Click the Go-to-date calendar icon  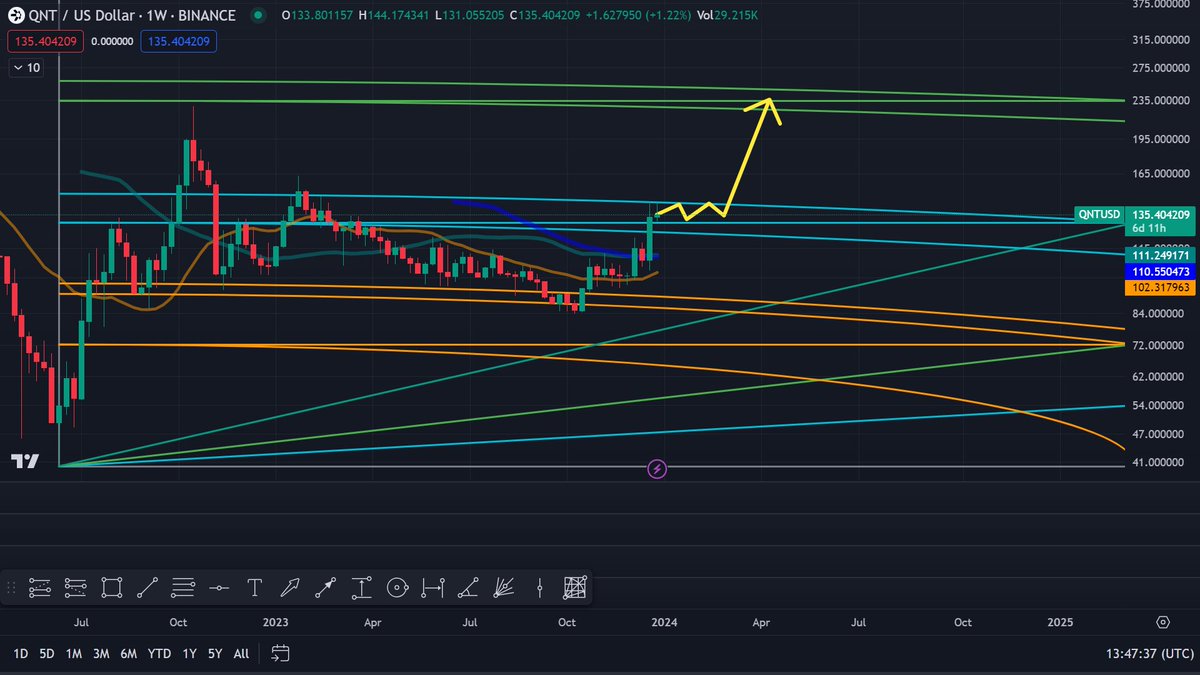pyautogui.click(x=279, y=653)
